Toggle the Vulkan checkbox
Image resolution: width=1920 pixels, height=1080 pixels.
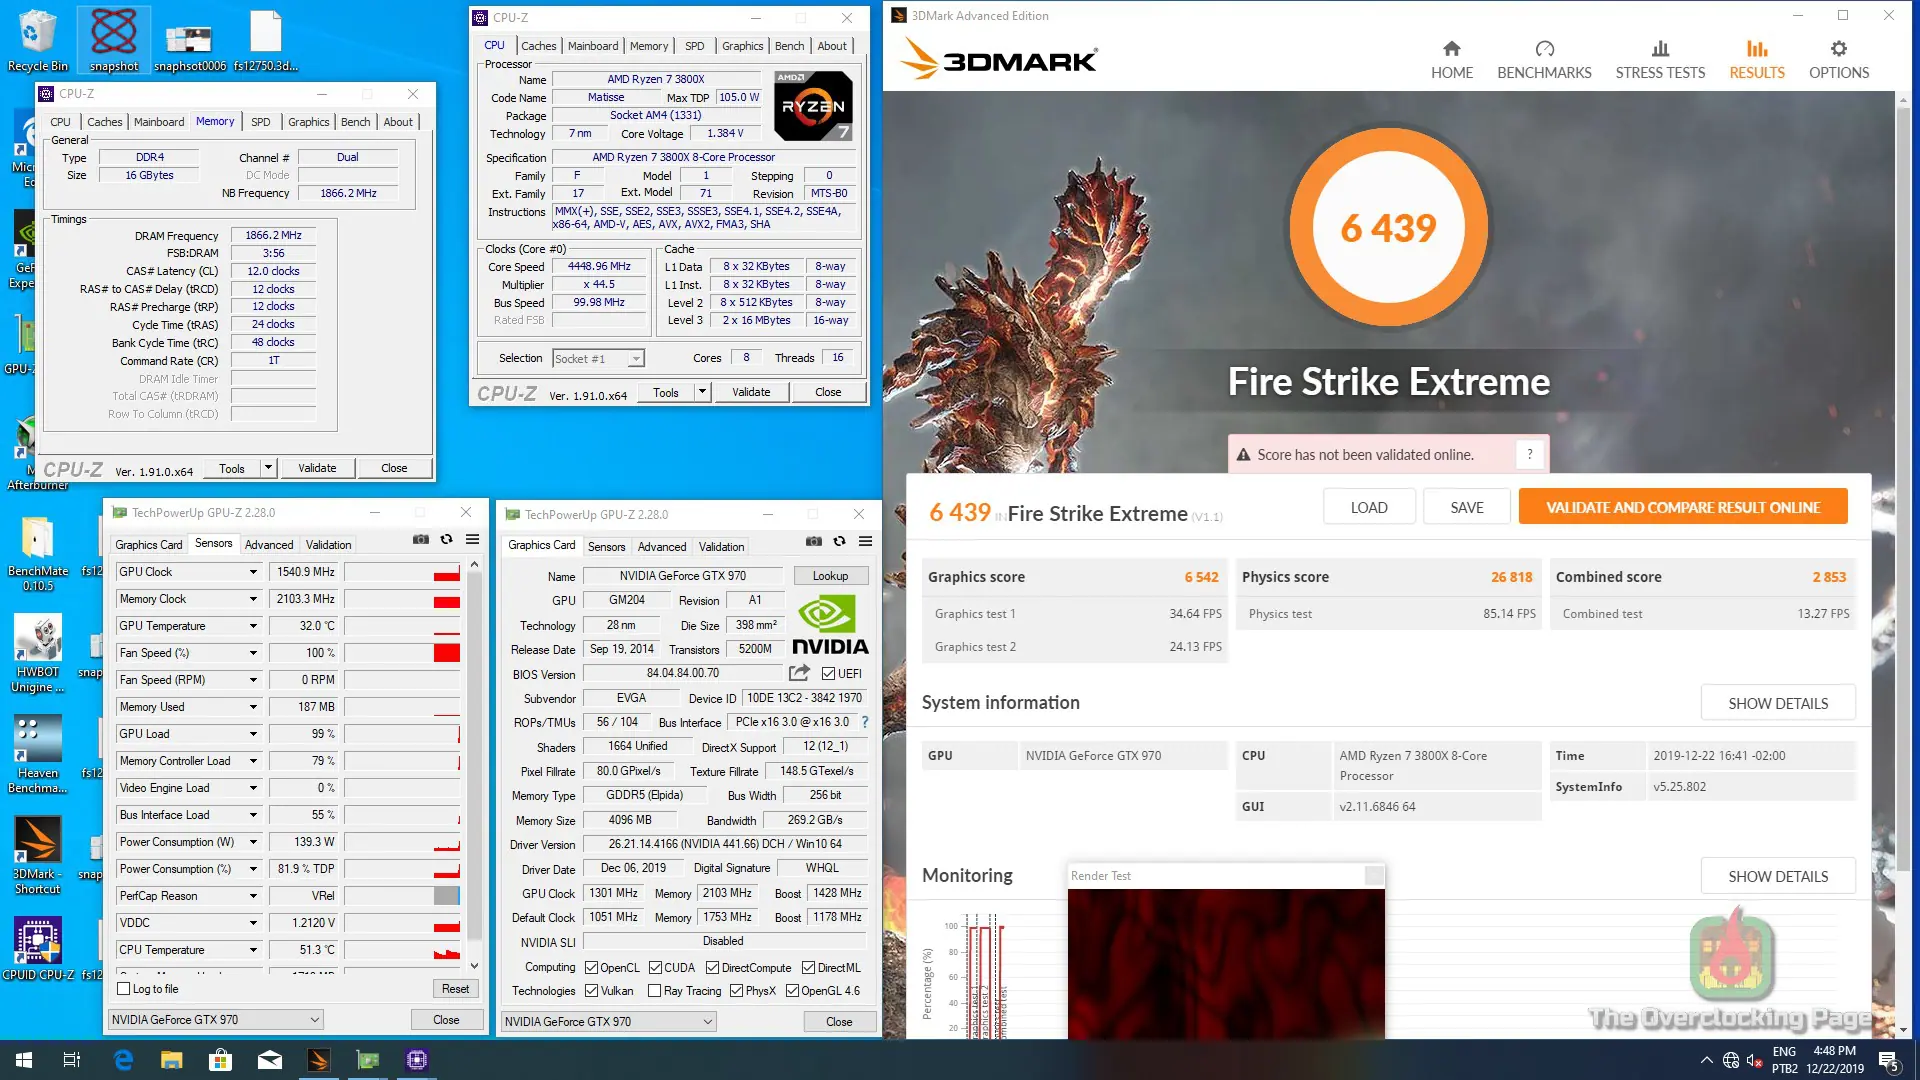[x=592, y=991]
